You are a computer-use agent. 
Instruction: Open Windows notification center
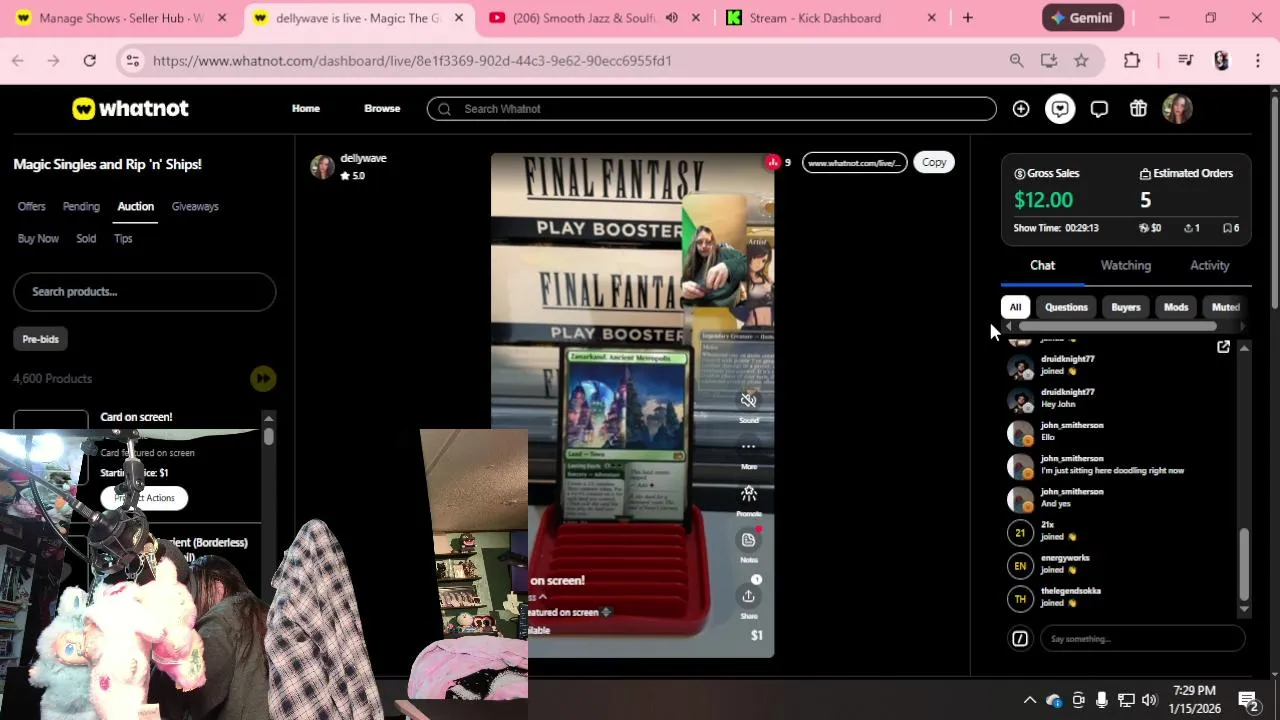[x=1248, y=700]
